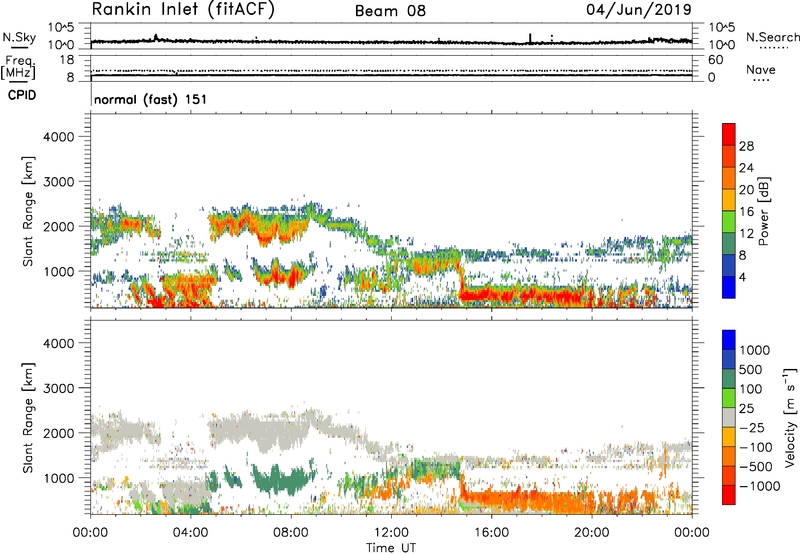Viewport: 800px width, 554px height.
Task: Click the date '04/Jun/2019'
Action: (x=639, y=10)
